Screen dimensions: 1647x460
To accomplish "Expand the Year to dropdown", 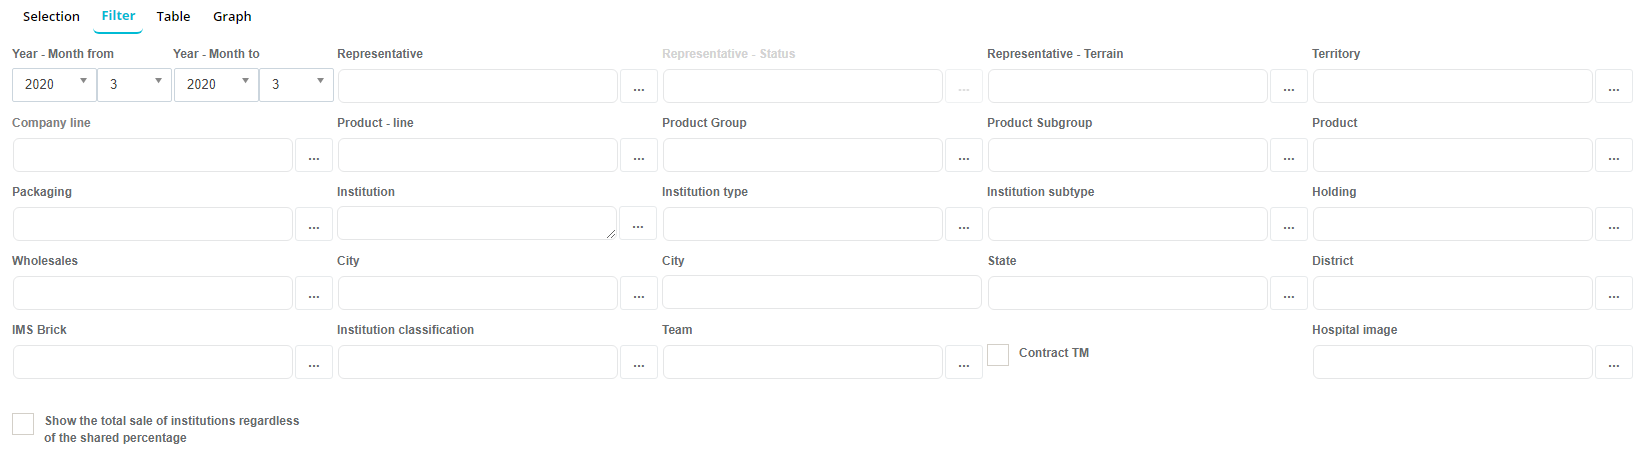I will (216, 85).
